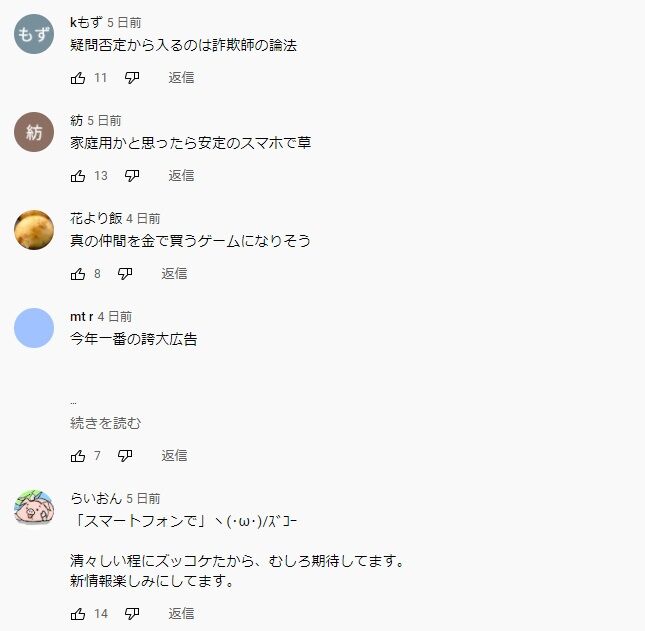The image size is (645, 631).
Task: Click 返信 under mt r's comment
Action: point(174,455)
